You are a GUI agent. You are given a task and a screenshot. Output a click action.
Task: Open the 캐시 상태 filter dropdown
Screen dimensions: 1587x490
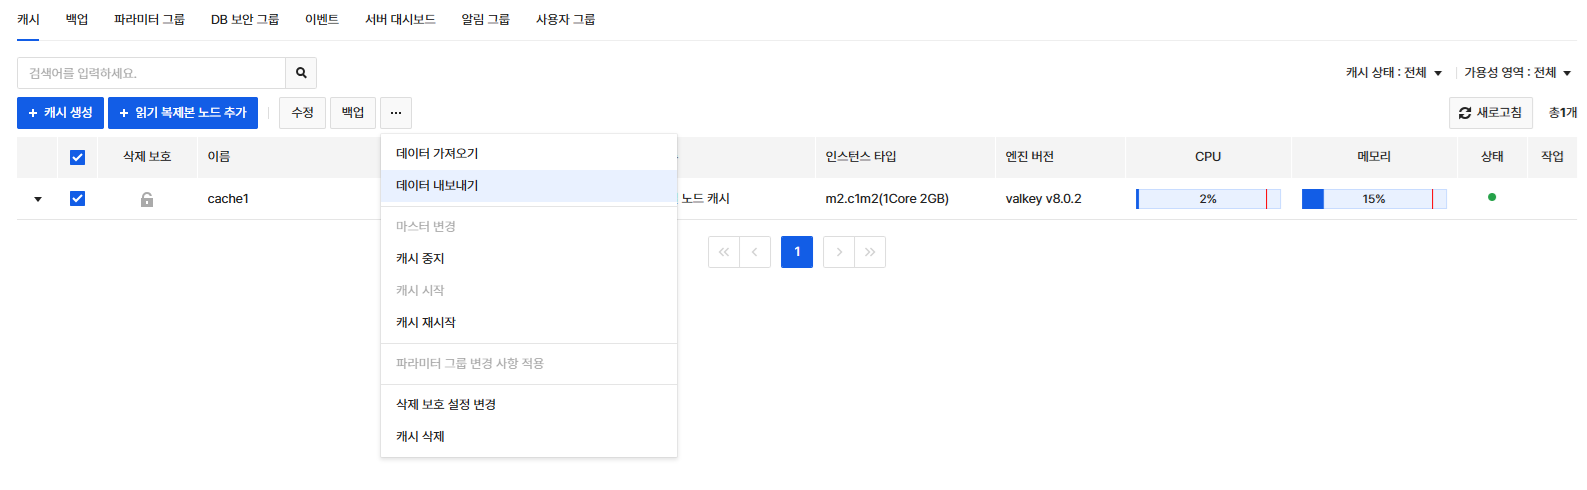(1394, 73)
